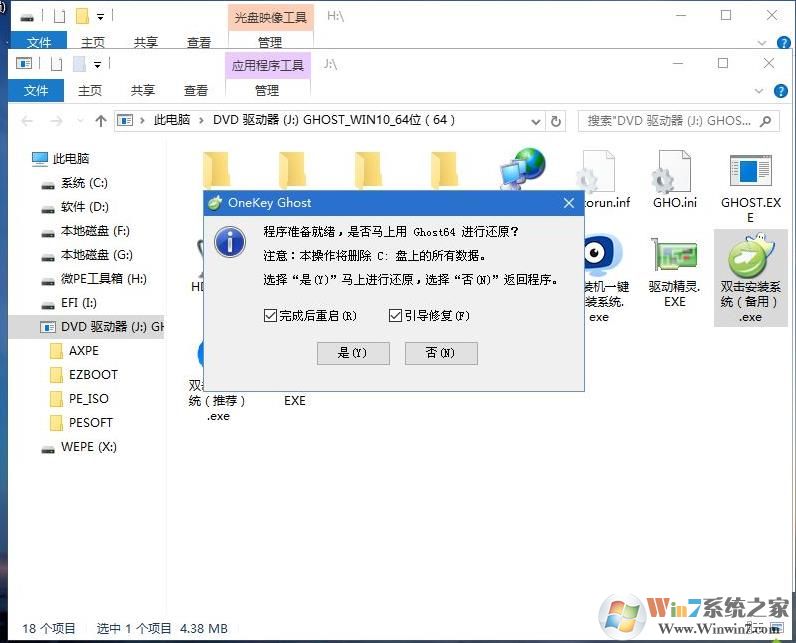
Task: Click the 应用程序工具 contextual tab header
Action: click(268, 65)
